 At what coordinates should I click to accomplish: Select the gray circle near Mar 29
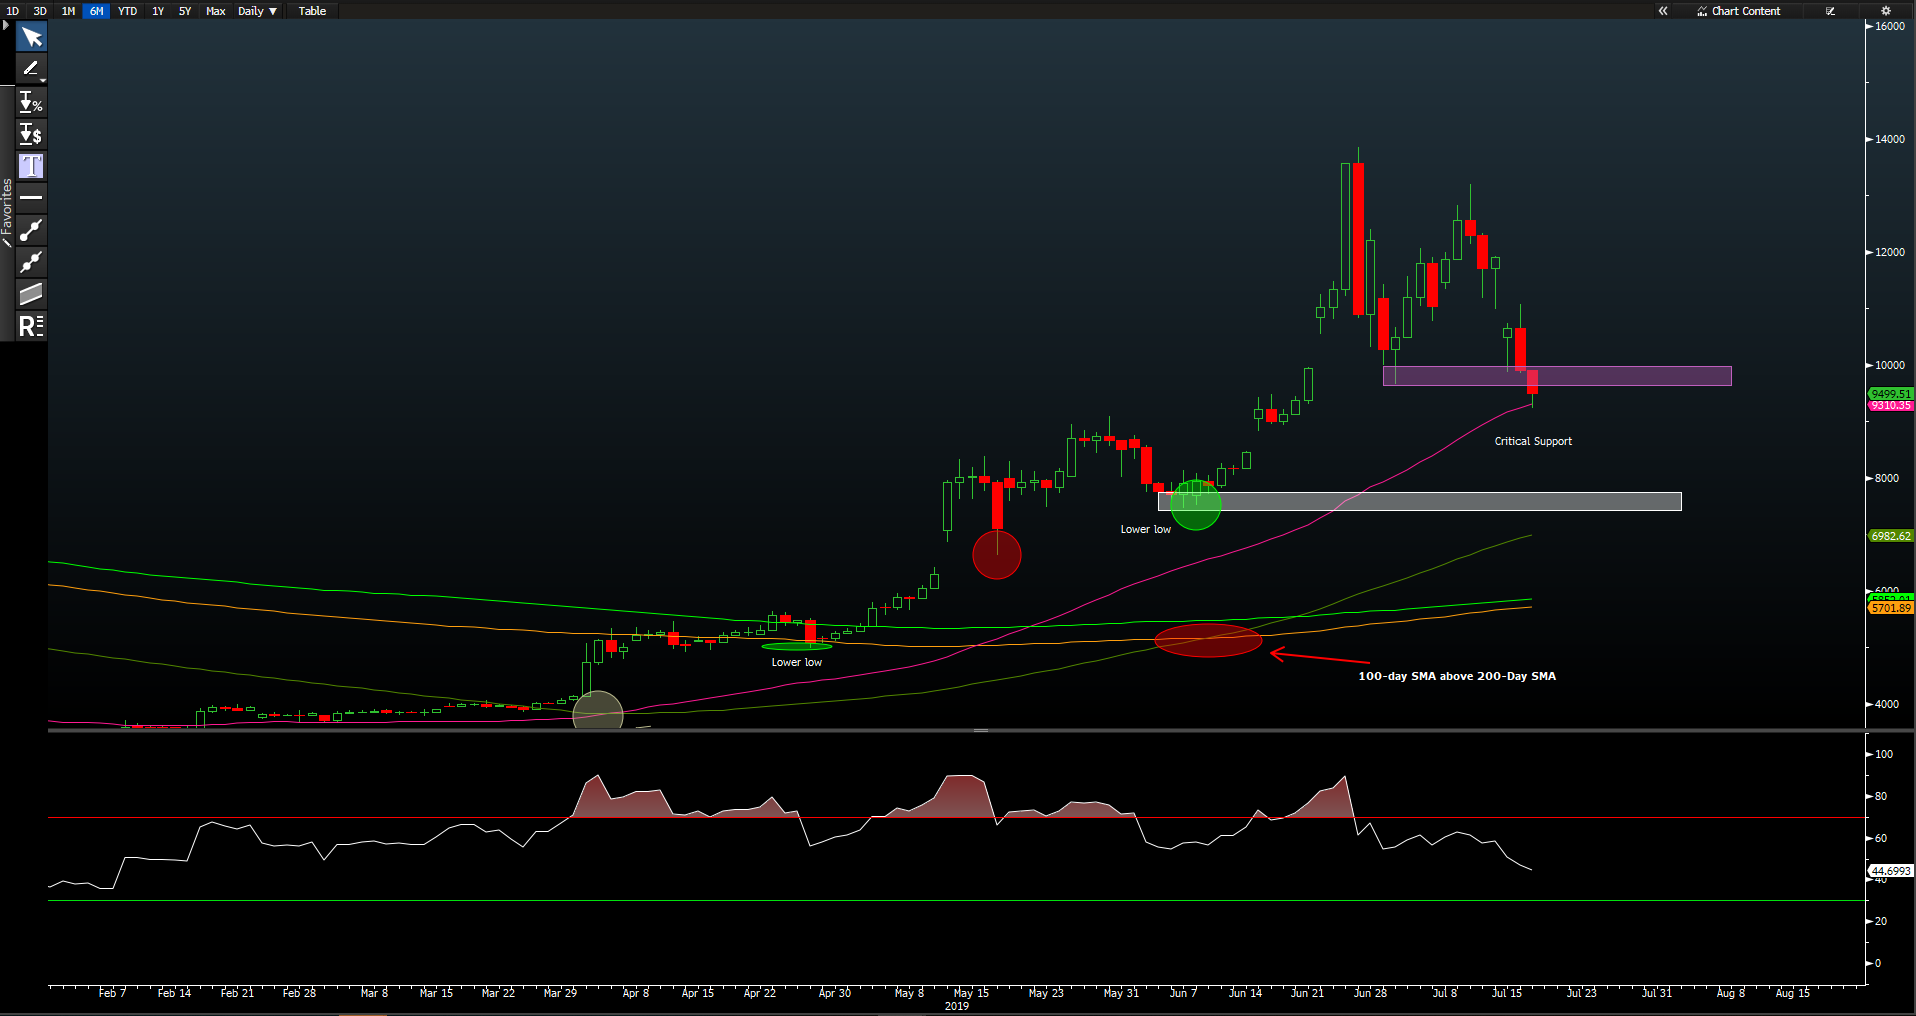tap(598, 710)
